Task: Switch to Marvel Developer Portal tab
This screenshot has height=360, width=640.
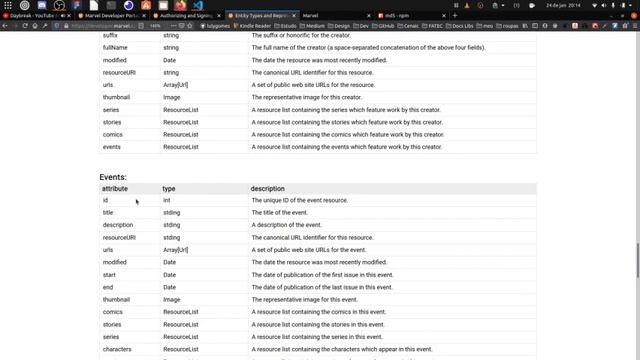Action: pyautogui.click(x=111, y=16)
